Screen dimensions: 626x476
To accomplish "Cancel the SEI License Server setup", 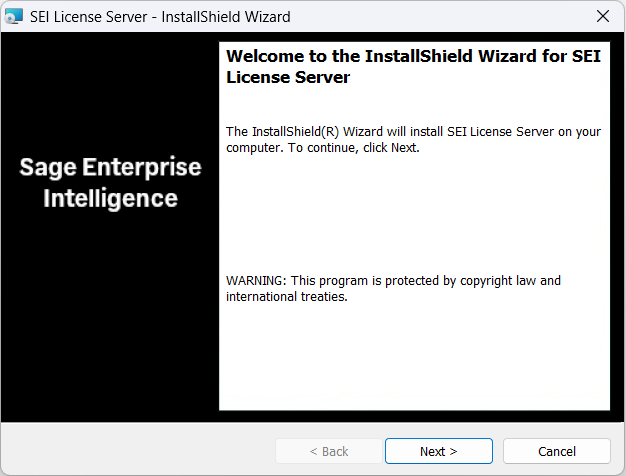I will [x=556, y=451].
